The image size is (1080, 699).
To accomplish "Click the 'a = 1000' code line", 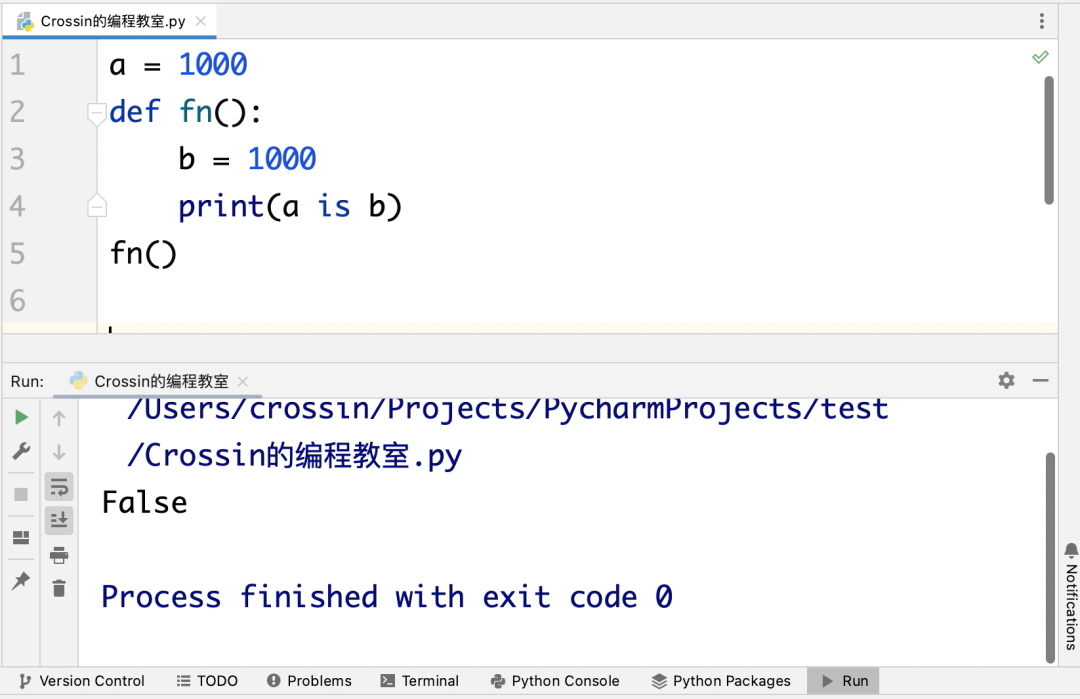I will [x=178, y=65].
